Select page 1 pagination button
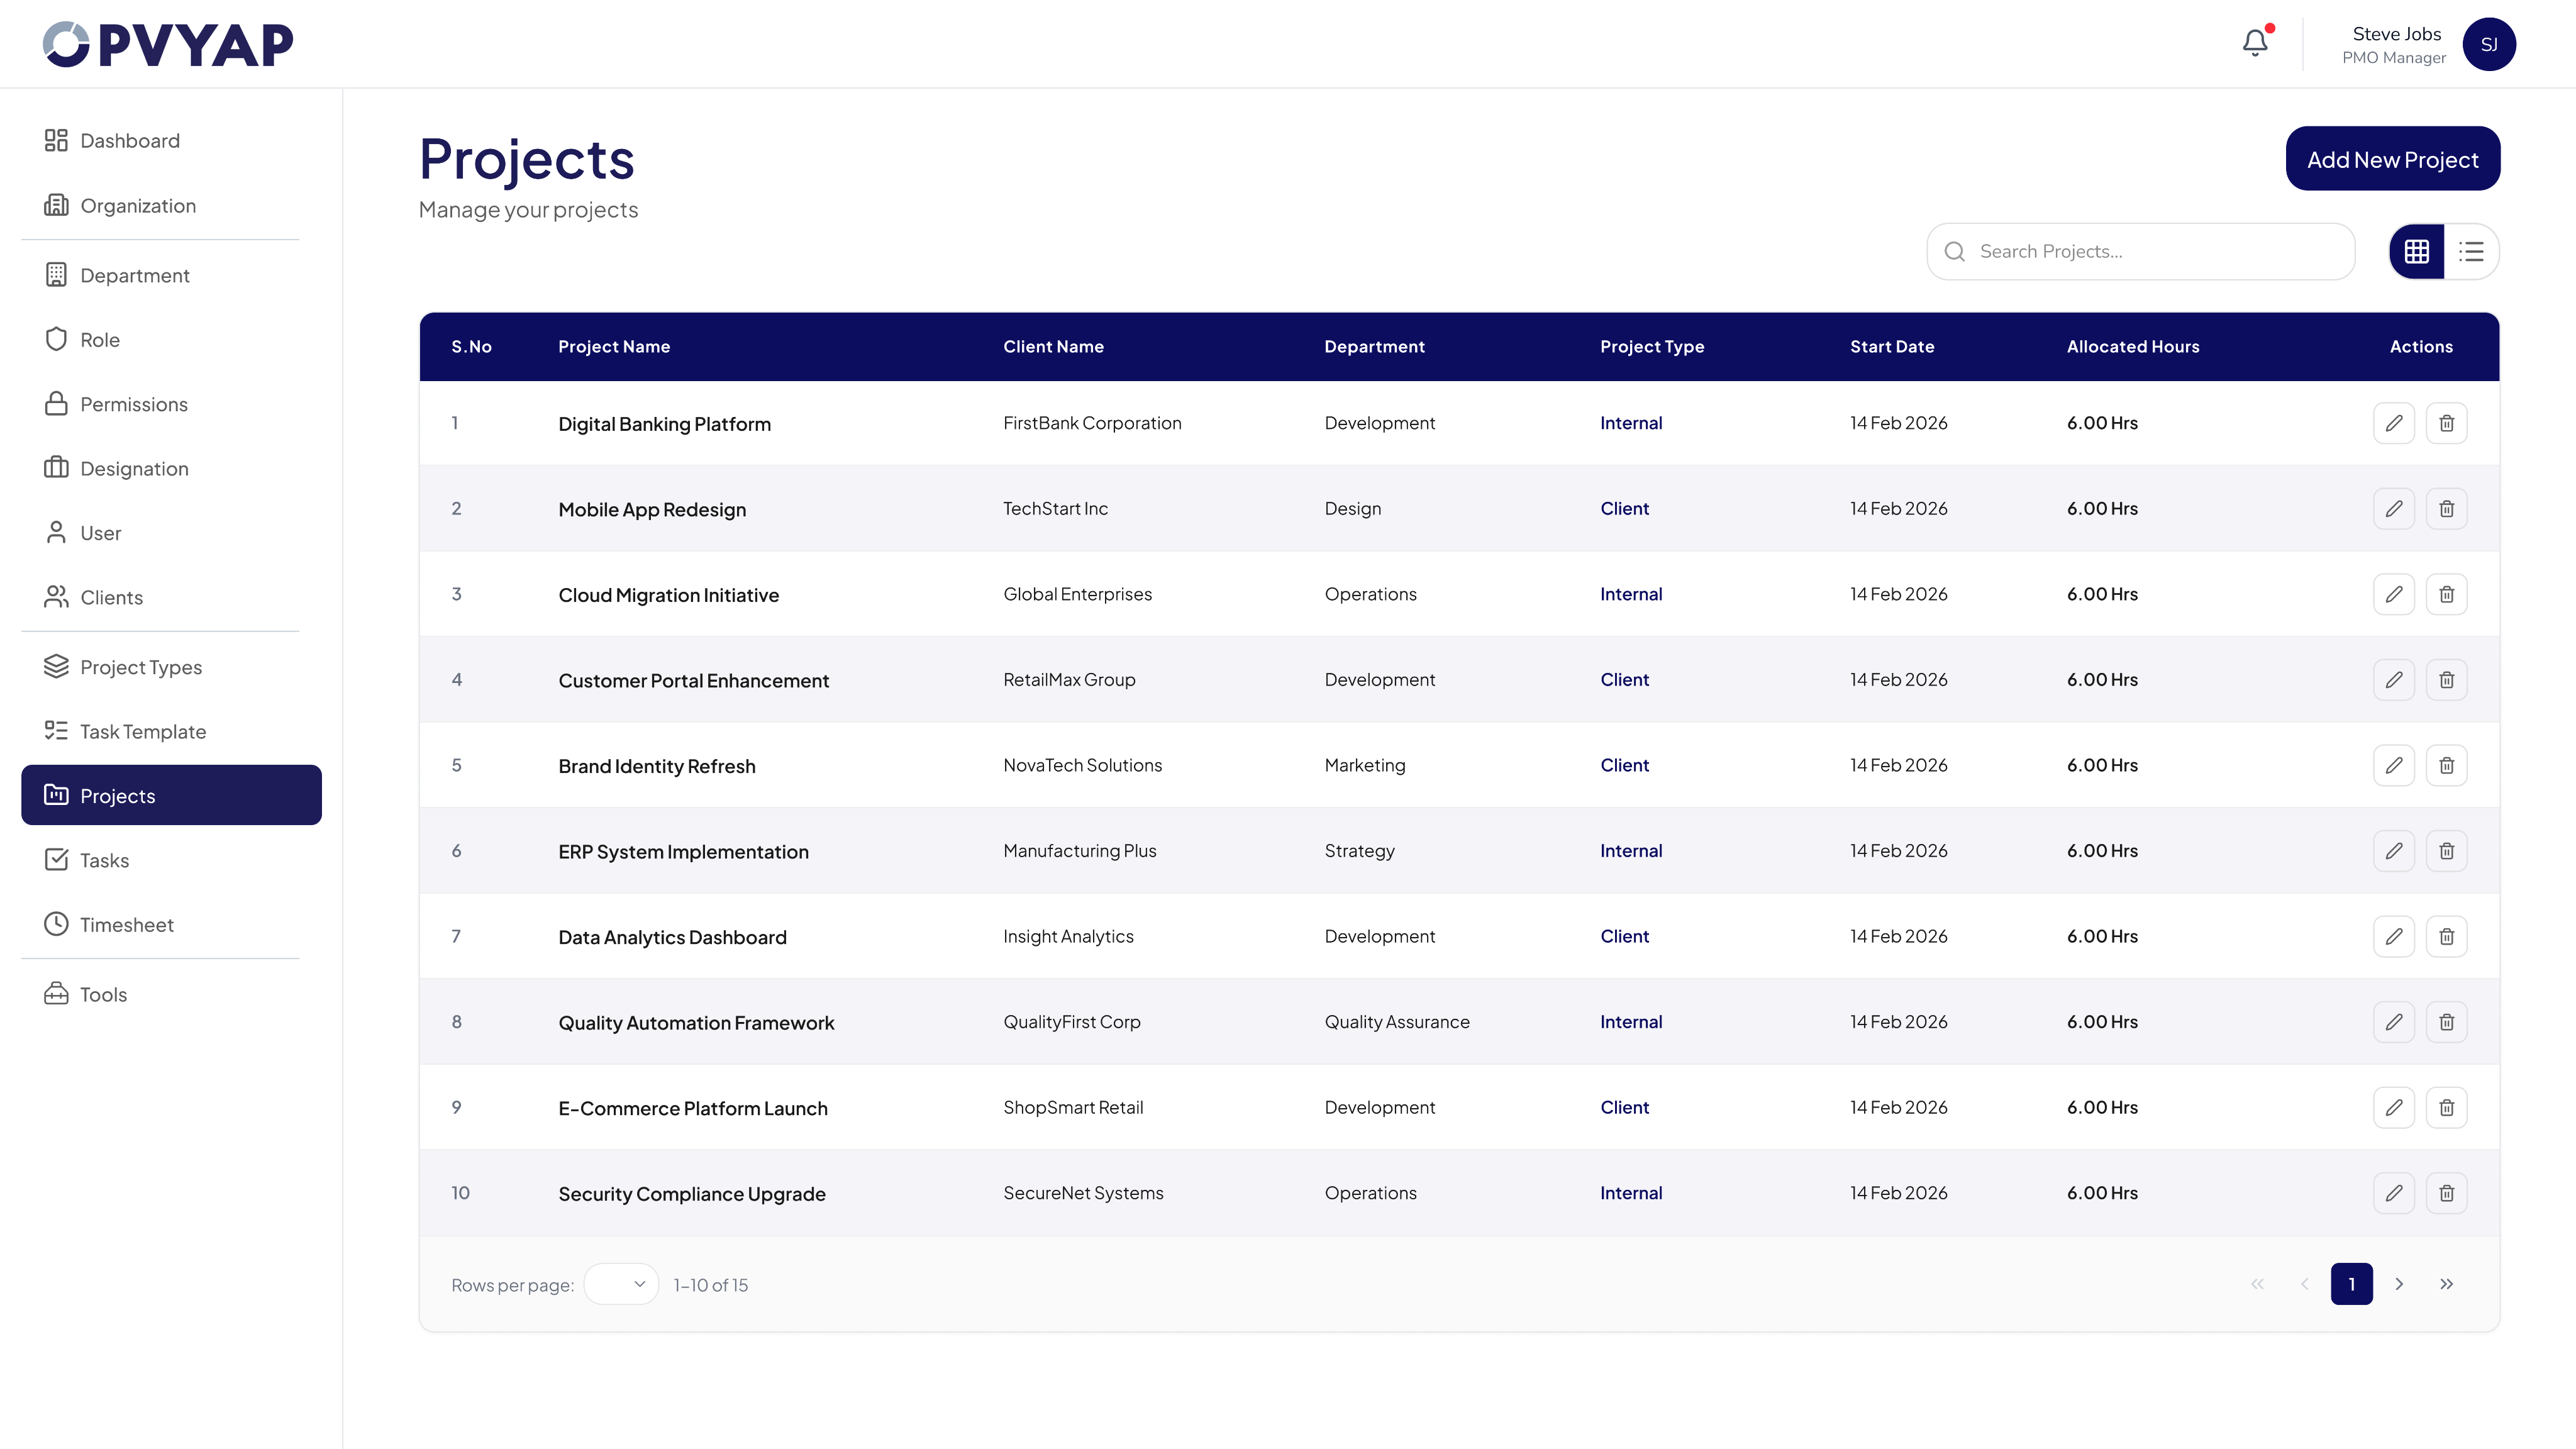 (2351, 1284)
